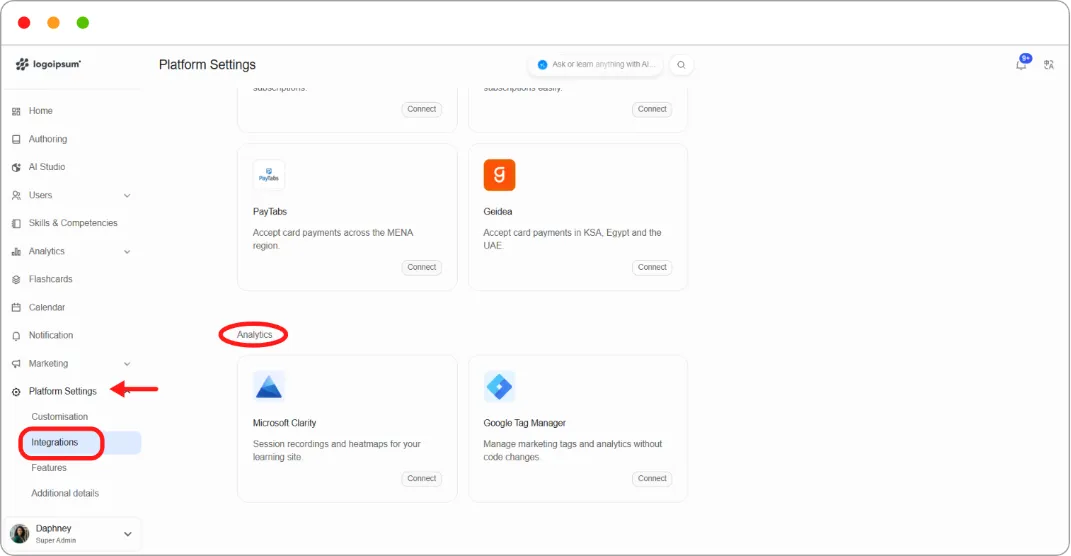This screenshot has height=556, width=1071.
Task: Select Platform Settings in sidebar
Action: pyautogui.click(x=63, y=391)
